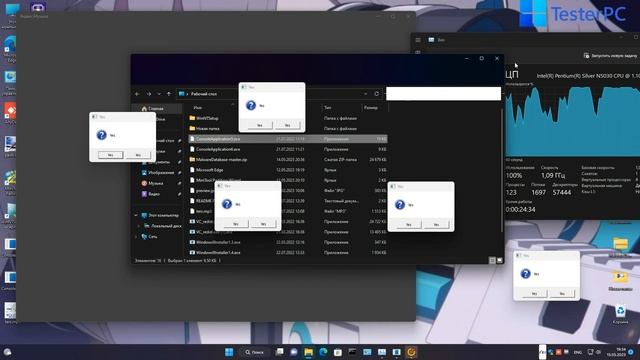Open recent locations dropdown arrow in Explorer
640x360 pixels.
click(x=159, y=94)
